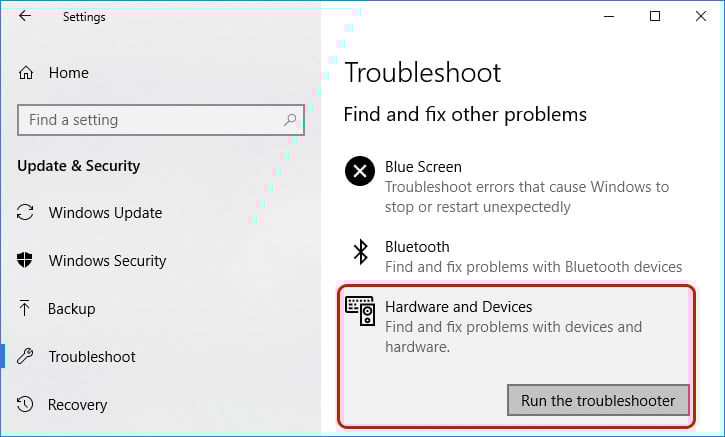
Task: Click the Troubleshoot wrench icon
Action: coord(26,357)
